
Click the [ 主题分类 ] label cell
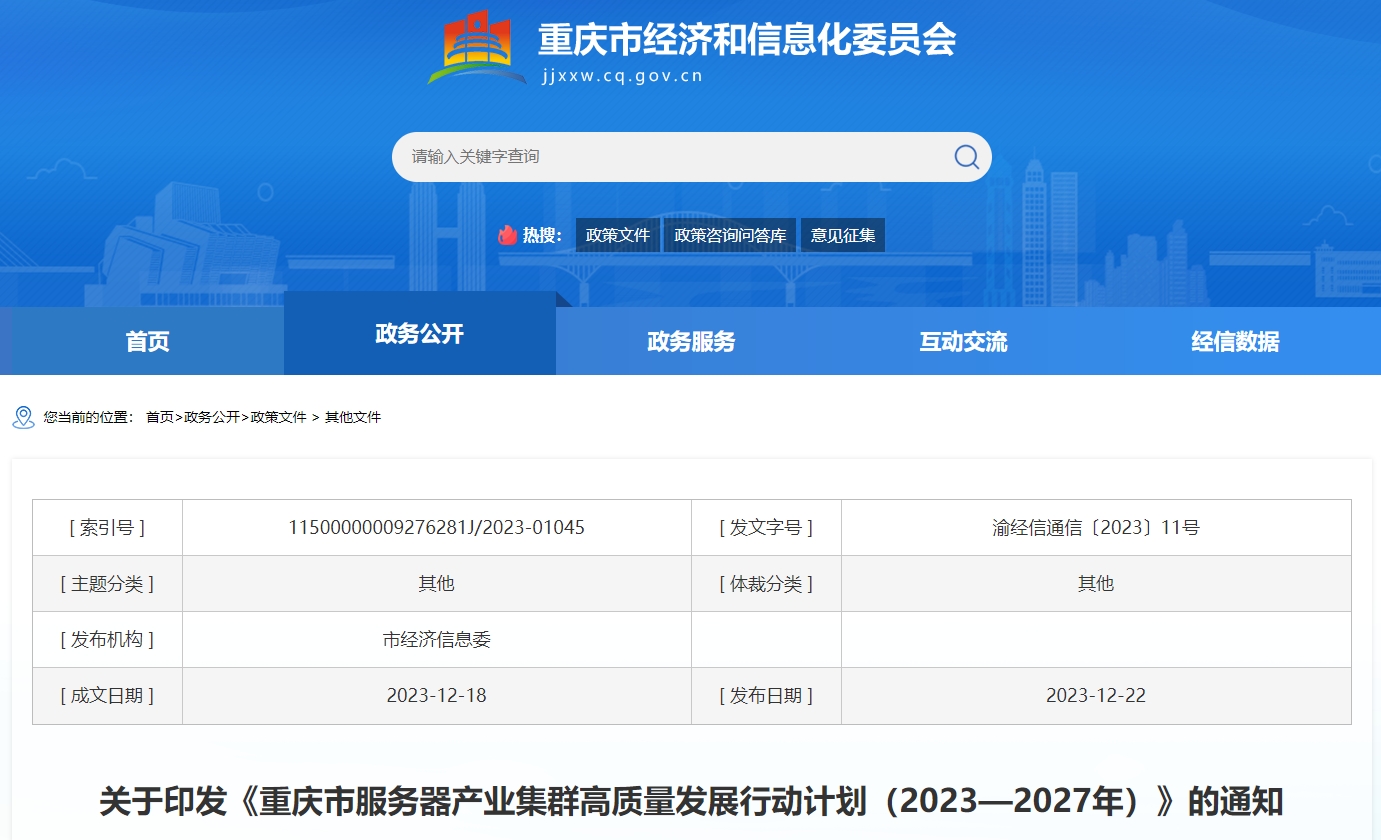[107, 584]
